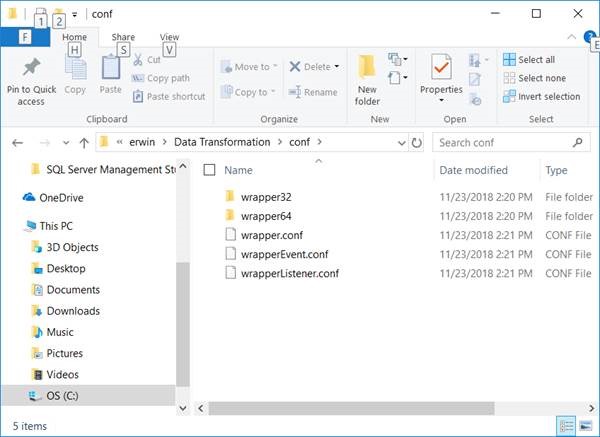This screenshot has width=600, height=437.
Task: Sort by the Type column
Action: (556, 170)
